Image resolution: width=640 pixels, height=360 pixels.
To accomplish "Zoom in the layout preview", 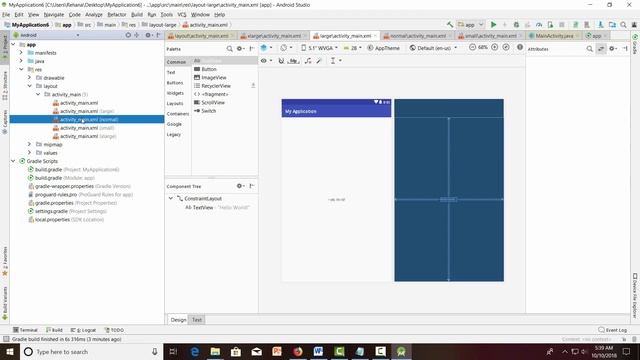I will (x=494, y=47).
